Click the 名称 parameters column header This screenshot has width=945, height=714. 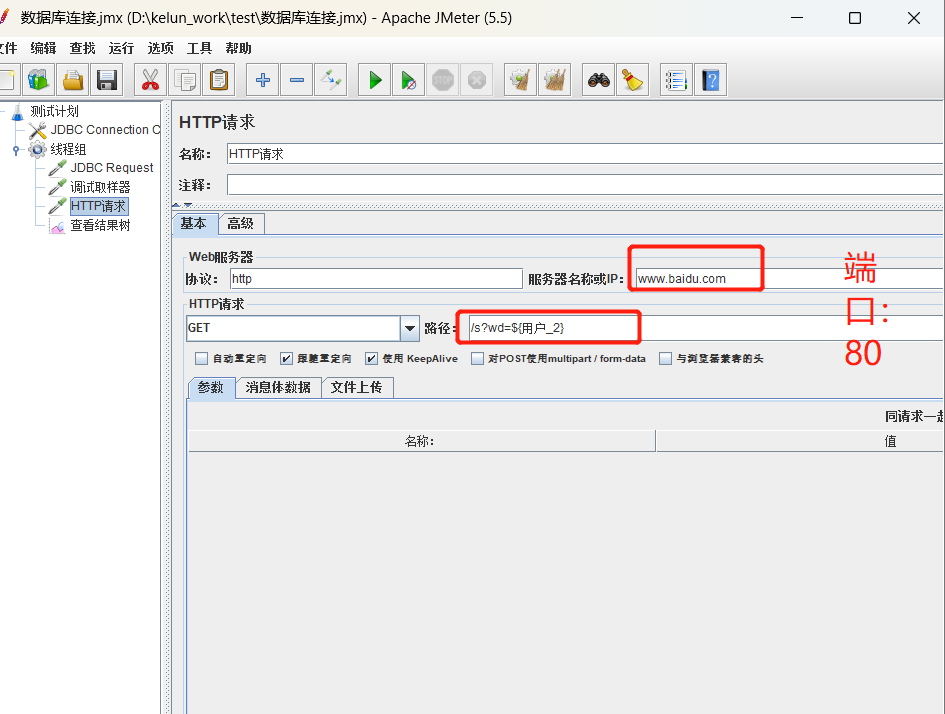pos(421,441)
